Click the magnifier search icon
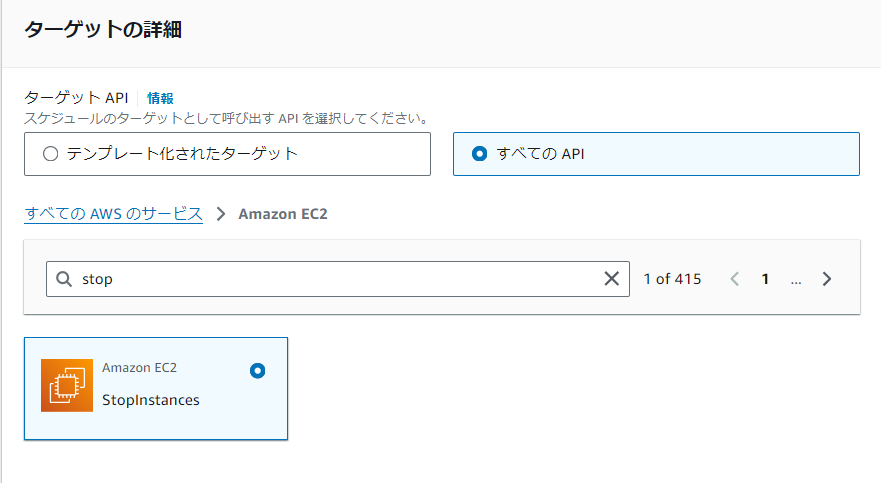 pyautogui.click(x=64, y=279)
